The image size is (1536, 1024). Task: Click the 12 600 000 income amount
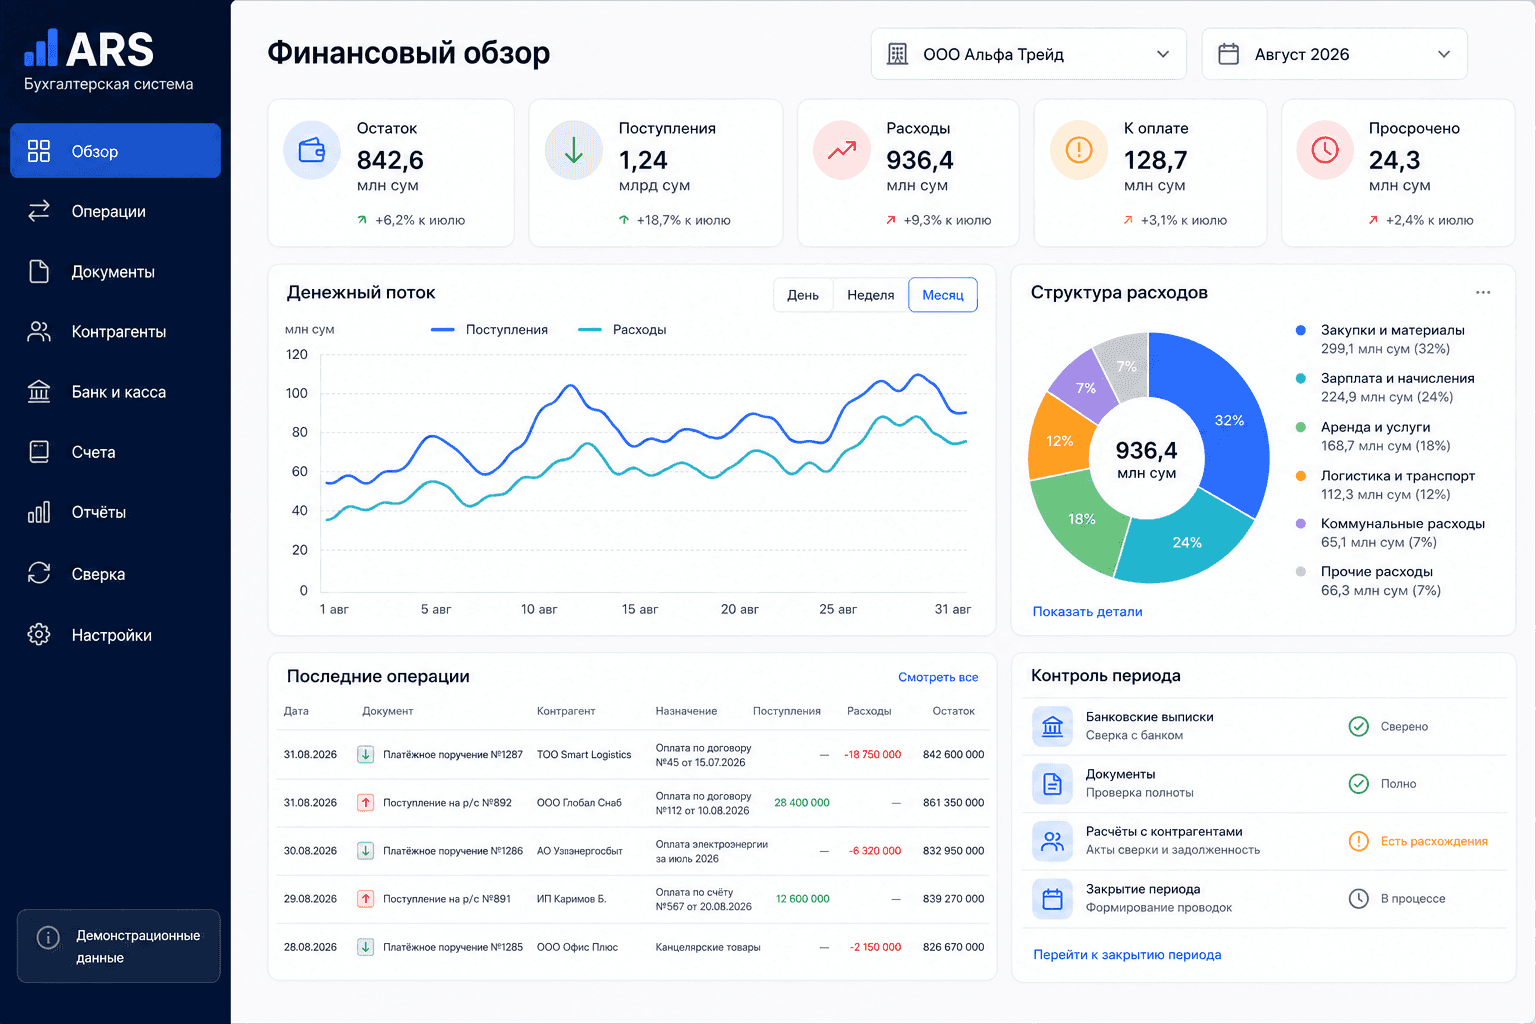(803, 899)
